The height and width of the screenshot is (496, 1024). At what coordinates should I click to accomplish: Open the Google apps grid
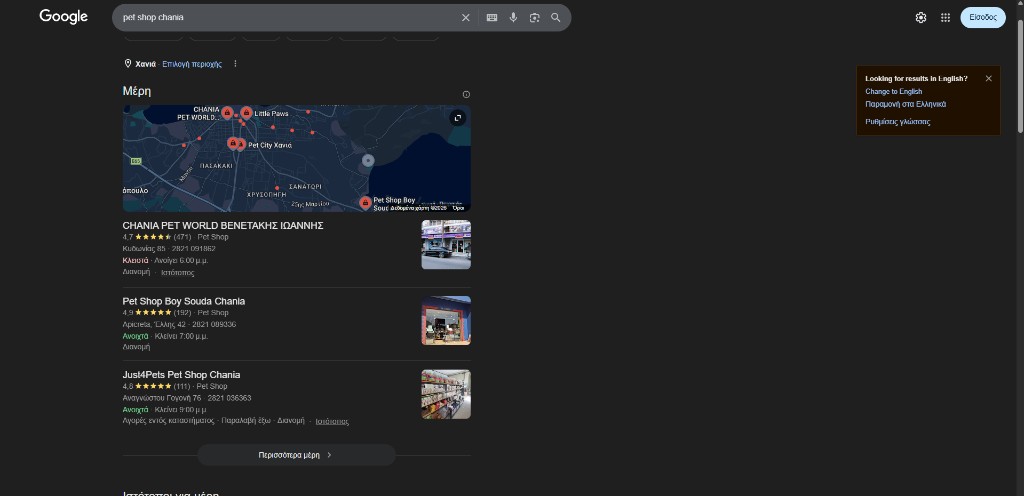coord(946,18)
